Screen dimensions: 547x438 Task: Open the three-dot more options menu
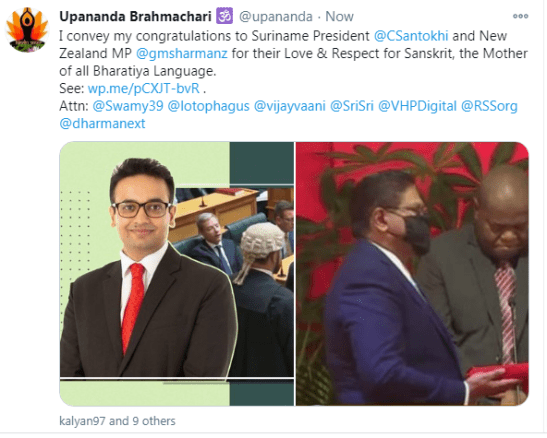[520, 16]
